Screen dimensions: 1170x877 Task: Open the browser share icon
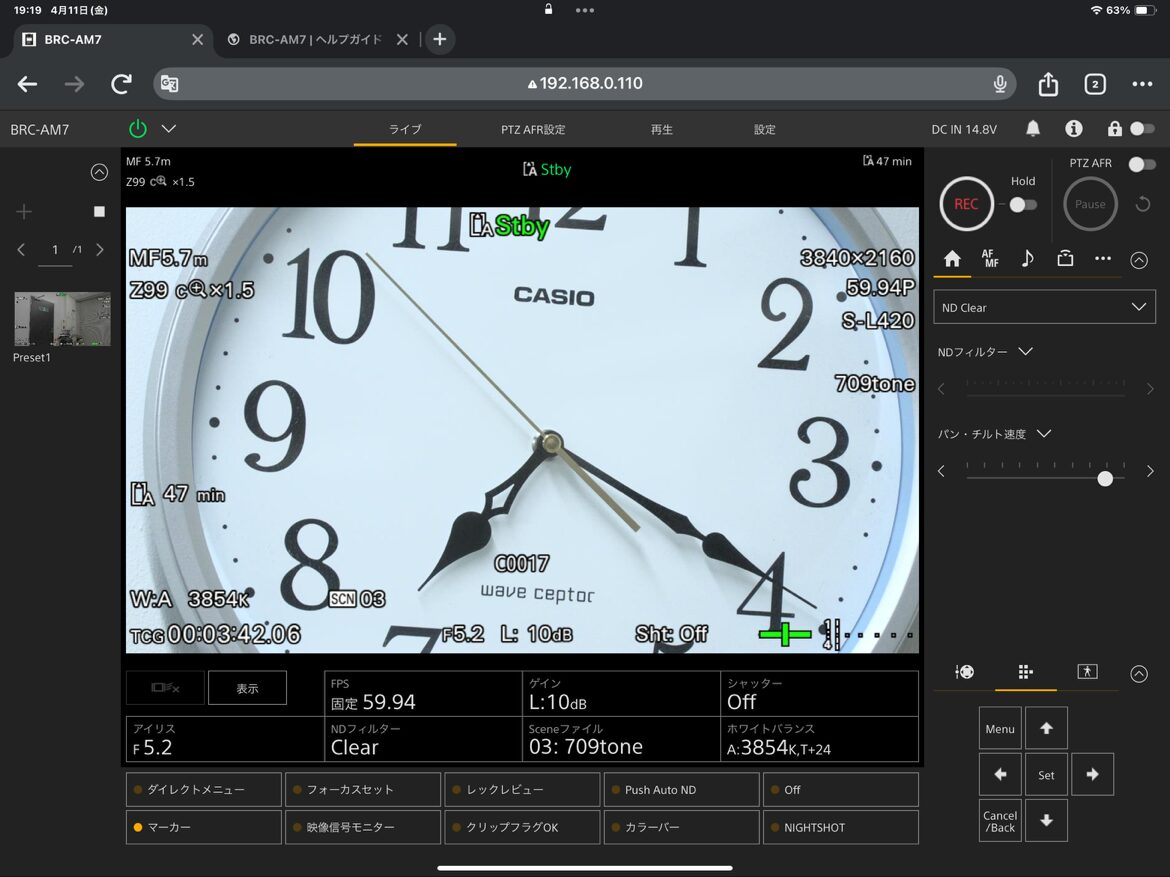1048,84
